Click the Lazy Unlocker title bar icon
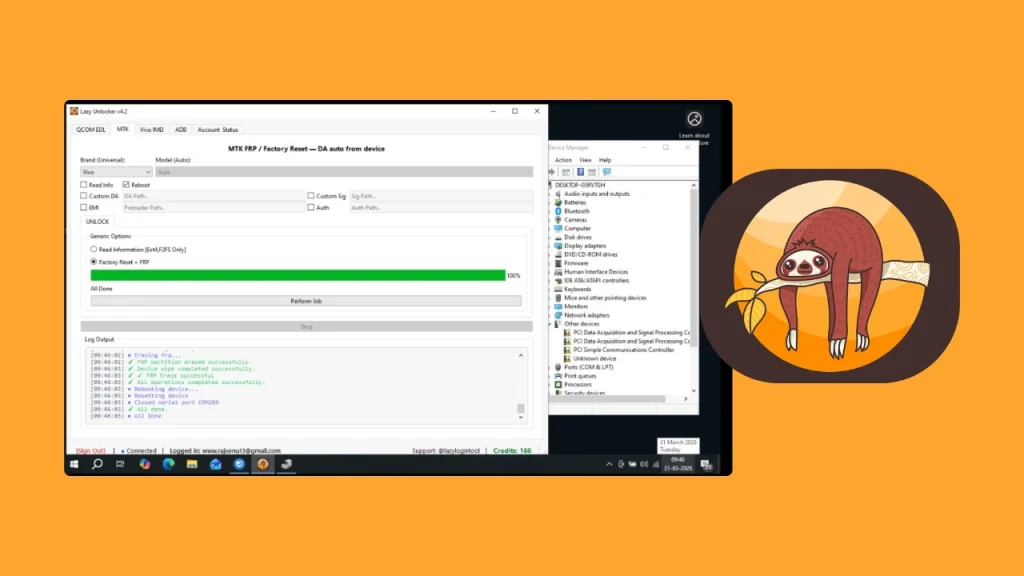The image size is (1024, 576). [x=74, y=111]
